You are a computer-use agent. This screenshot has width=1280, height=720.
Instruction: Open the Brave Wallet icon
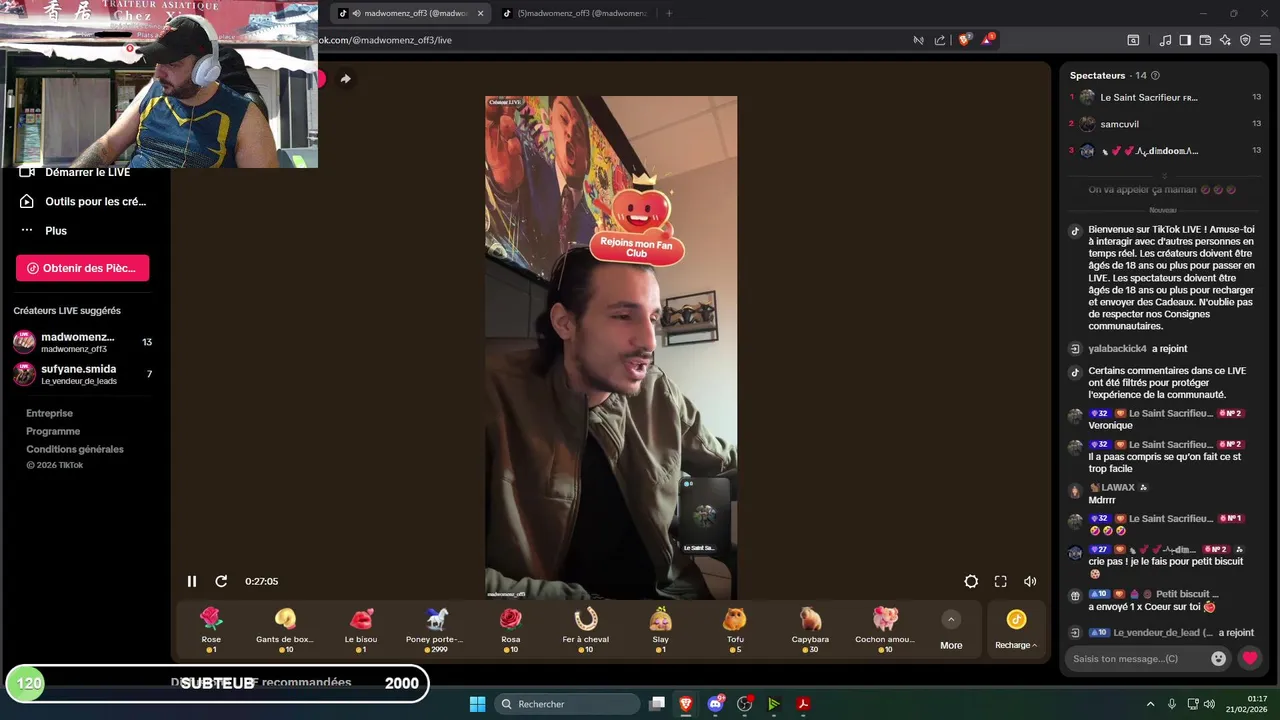click(1205, 40)
